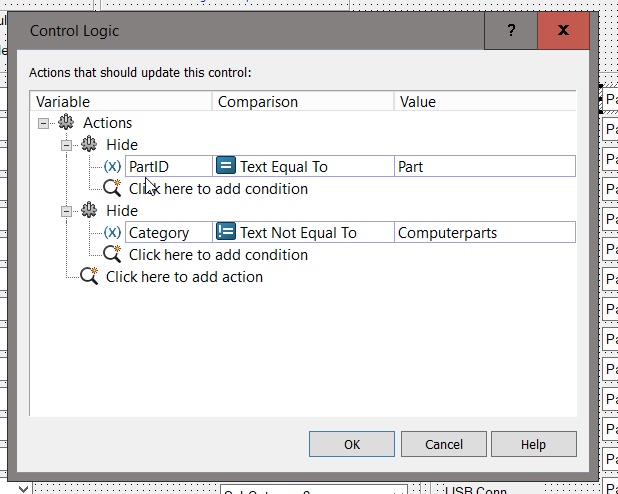Open the Text Equal To comparison selector
This screenshot has width=618, height=494.
click(x=303, y=166)
